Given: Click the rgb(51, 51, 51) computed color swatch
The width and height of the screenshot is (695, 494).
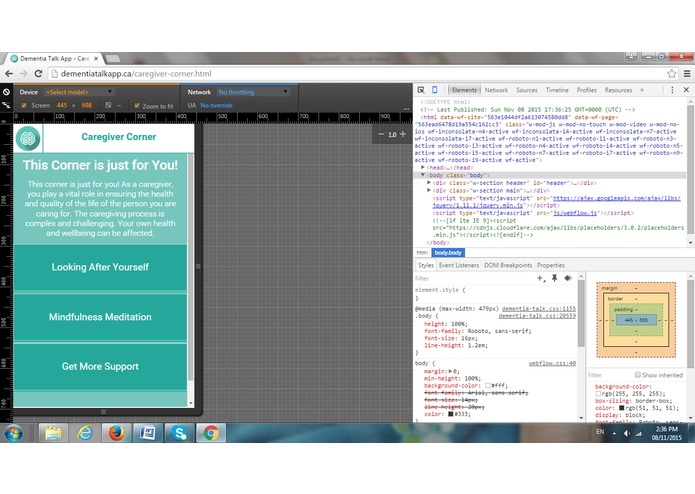Looking at the screenshot, I should (622, 408).
